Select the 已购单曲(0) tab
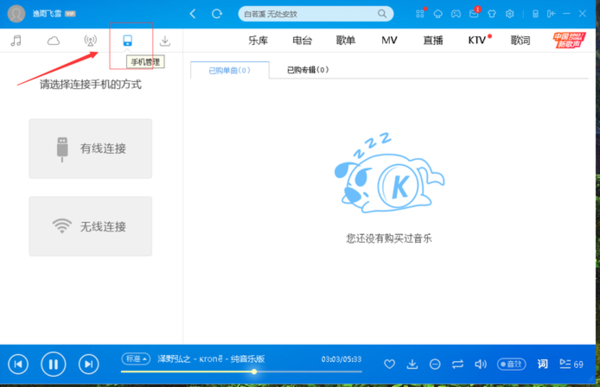 click(230, 70)
